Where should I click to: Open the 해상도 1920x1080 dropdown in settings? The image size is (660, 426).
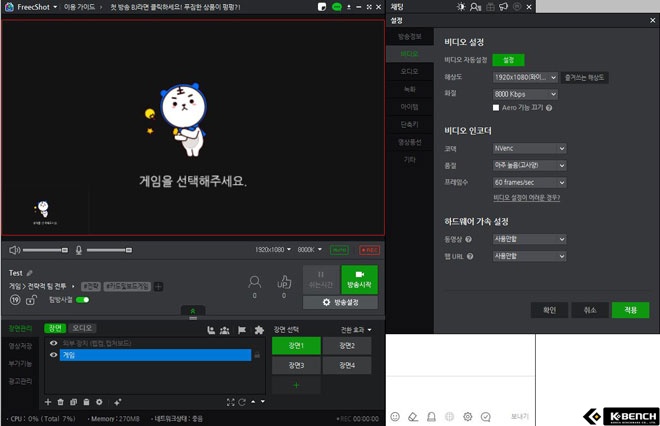point(525,77)
